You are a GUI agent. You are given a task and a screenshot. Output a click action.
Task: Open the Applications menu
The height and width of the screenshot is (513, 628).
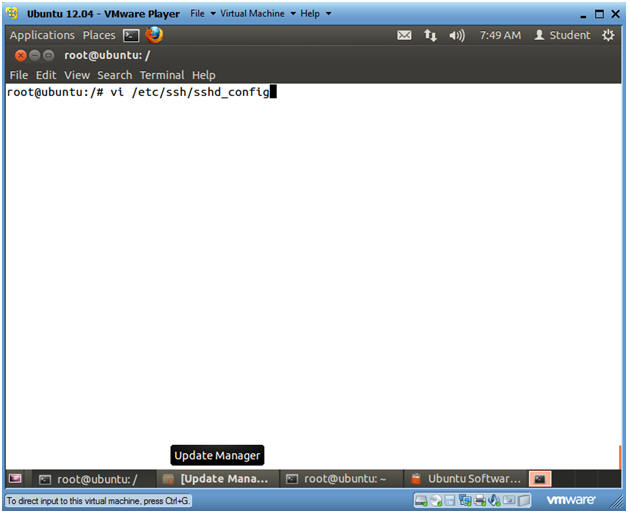pyautogui.click(x=42, y=35)
